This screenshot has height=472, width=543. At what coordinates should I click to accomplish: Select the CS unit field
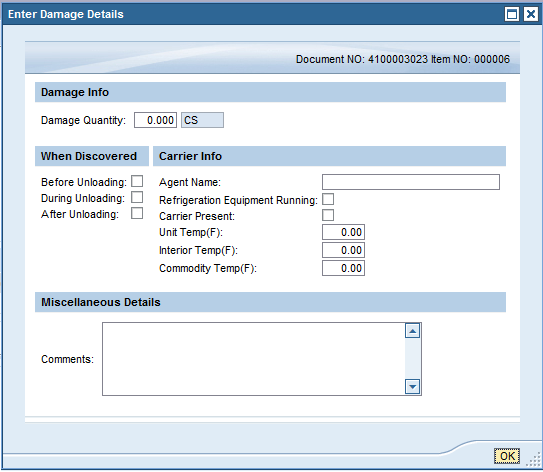pyautogui.click(x=203, y=120)
